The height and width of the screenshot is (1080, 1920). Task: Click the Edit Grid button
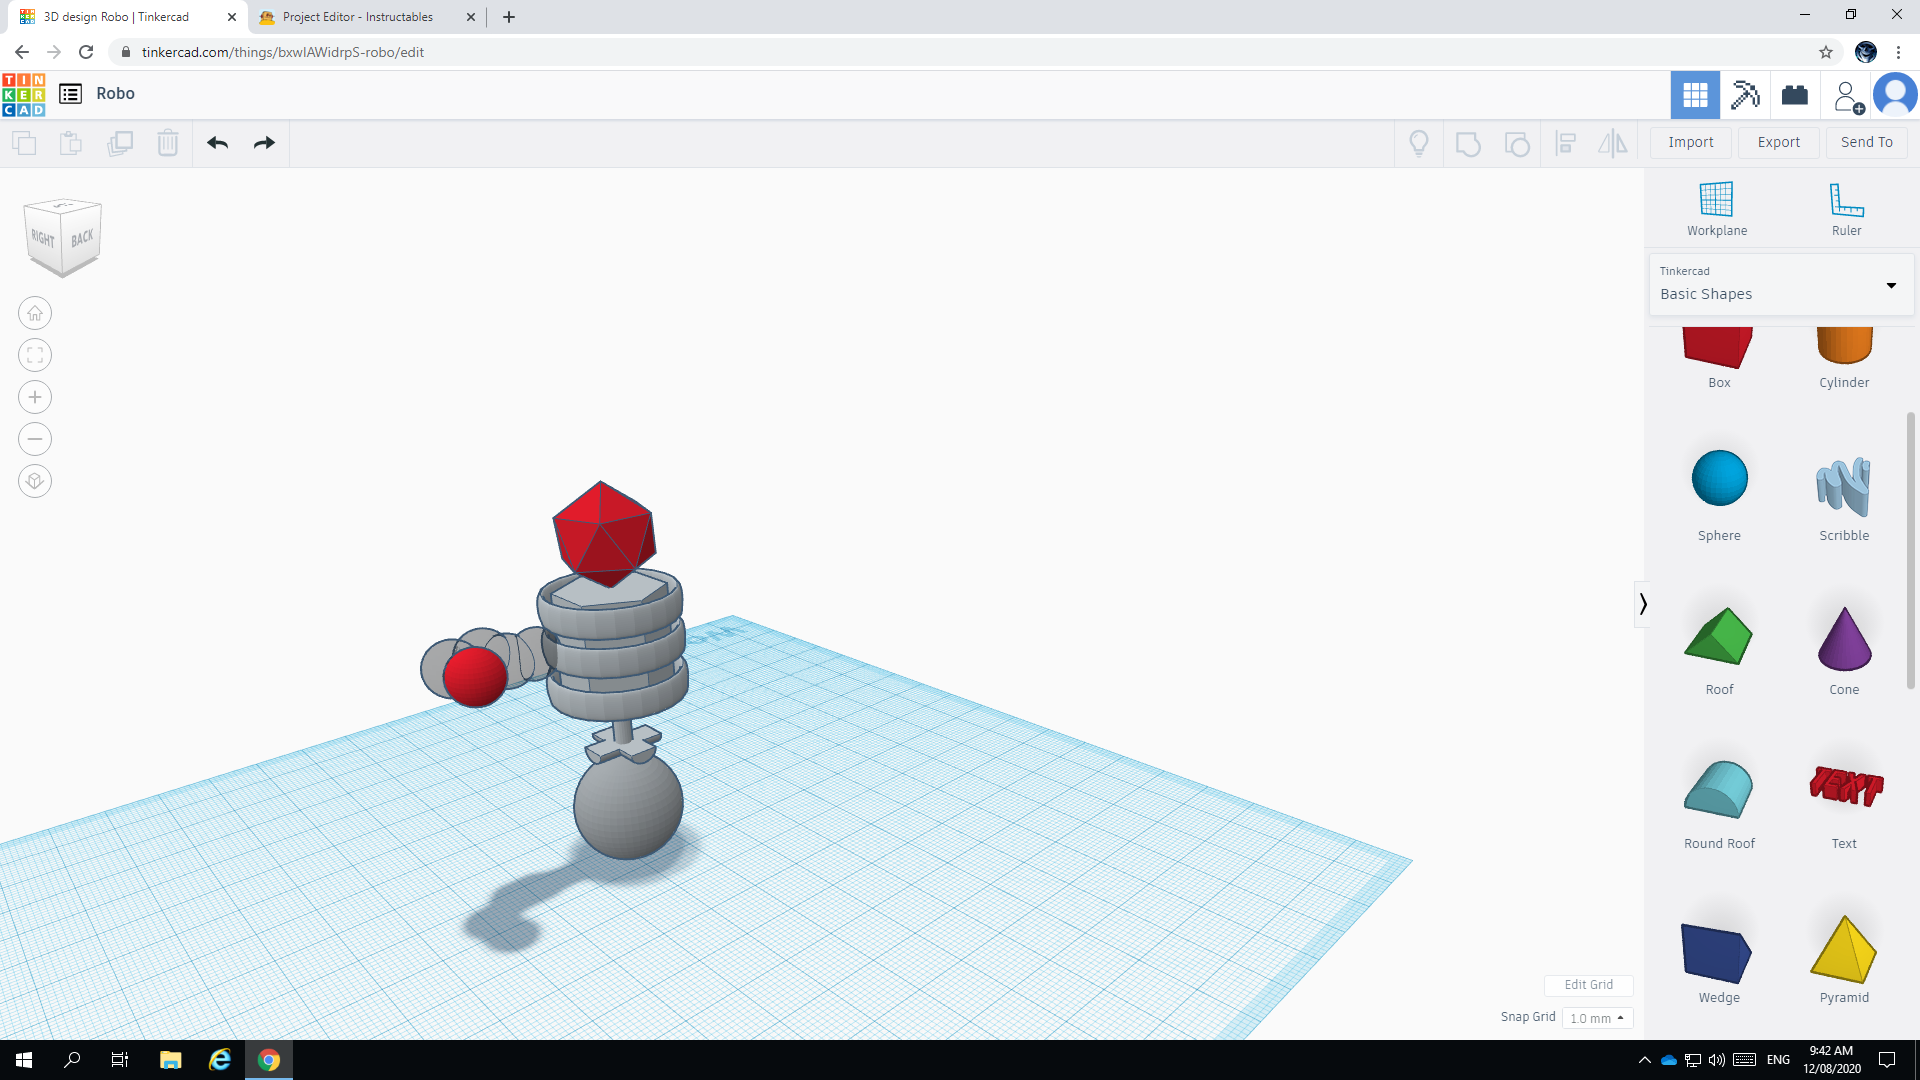point(1588,985)
